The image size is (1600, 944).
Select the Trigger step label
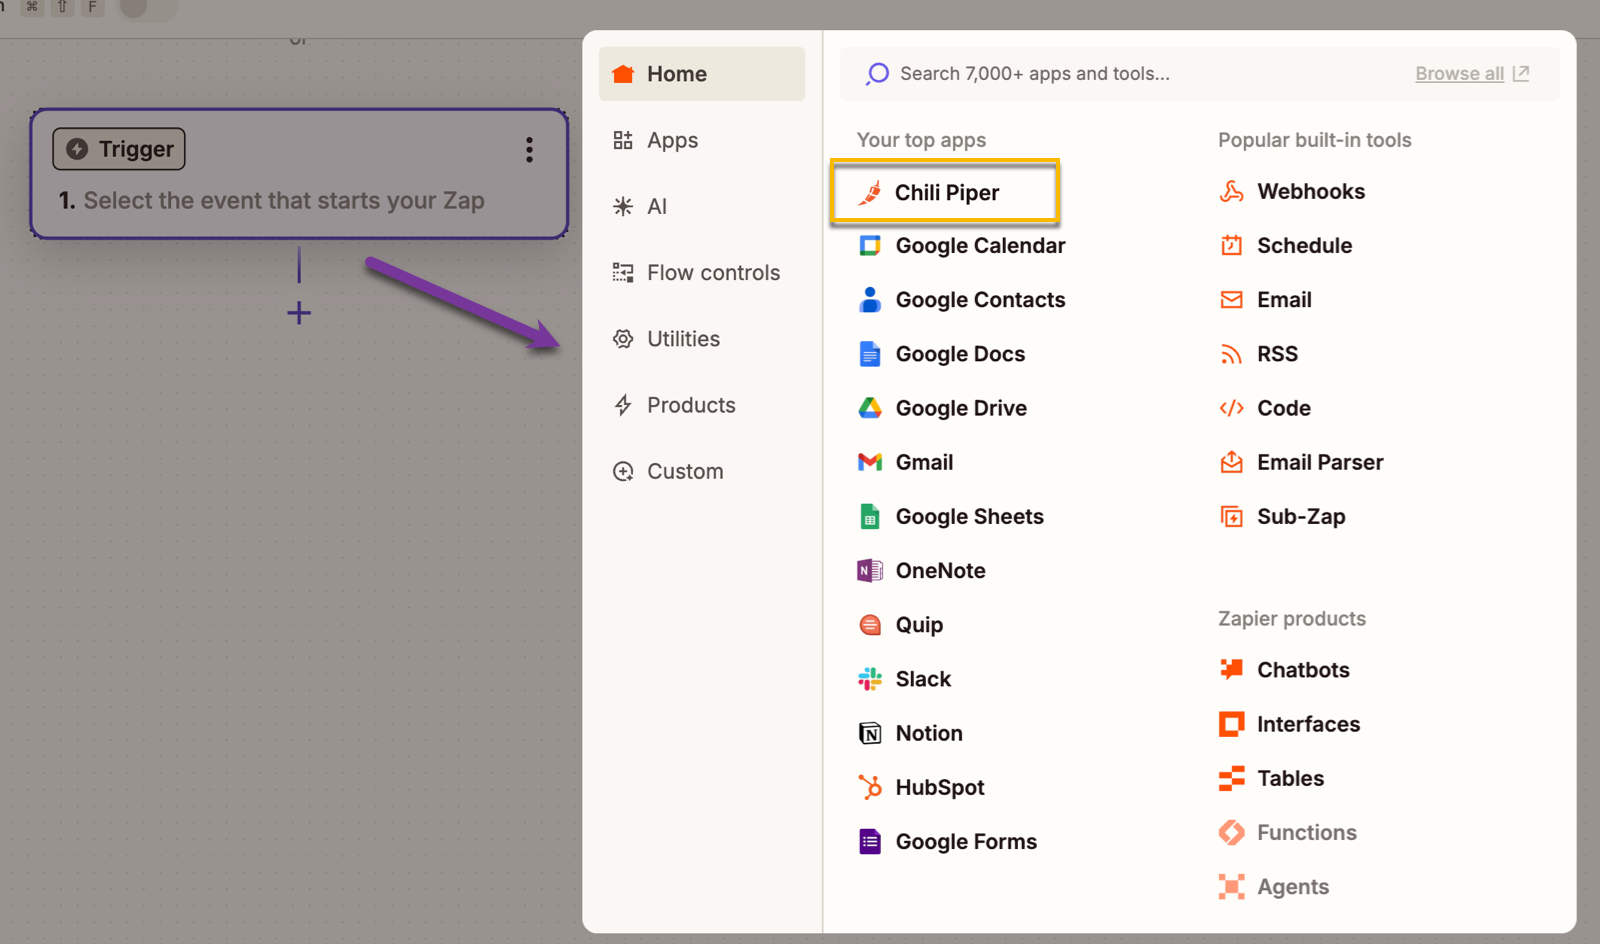point(118,148)
